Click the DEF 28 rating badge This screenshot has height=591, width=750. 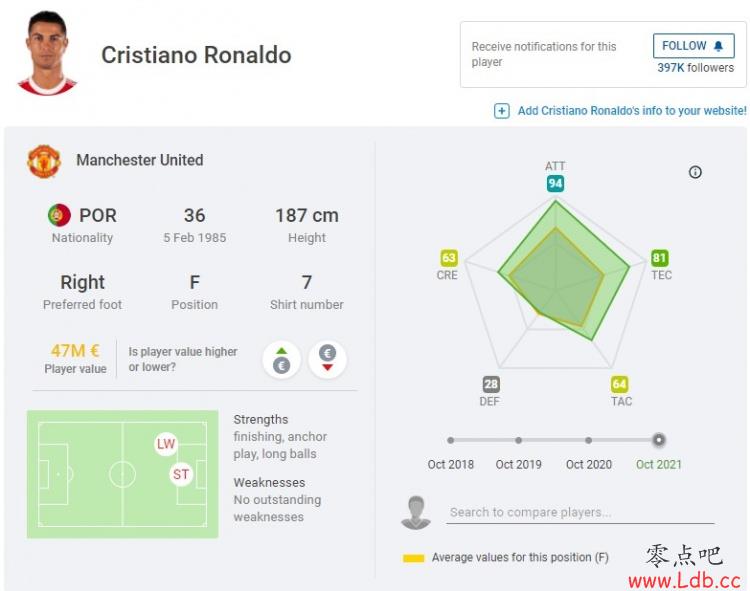[x=491, y=384]
